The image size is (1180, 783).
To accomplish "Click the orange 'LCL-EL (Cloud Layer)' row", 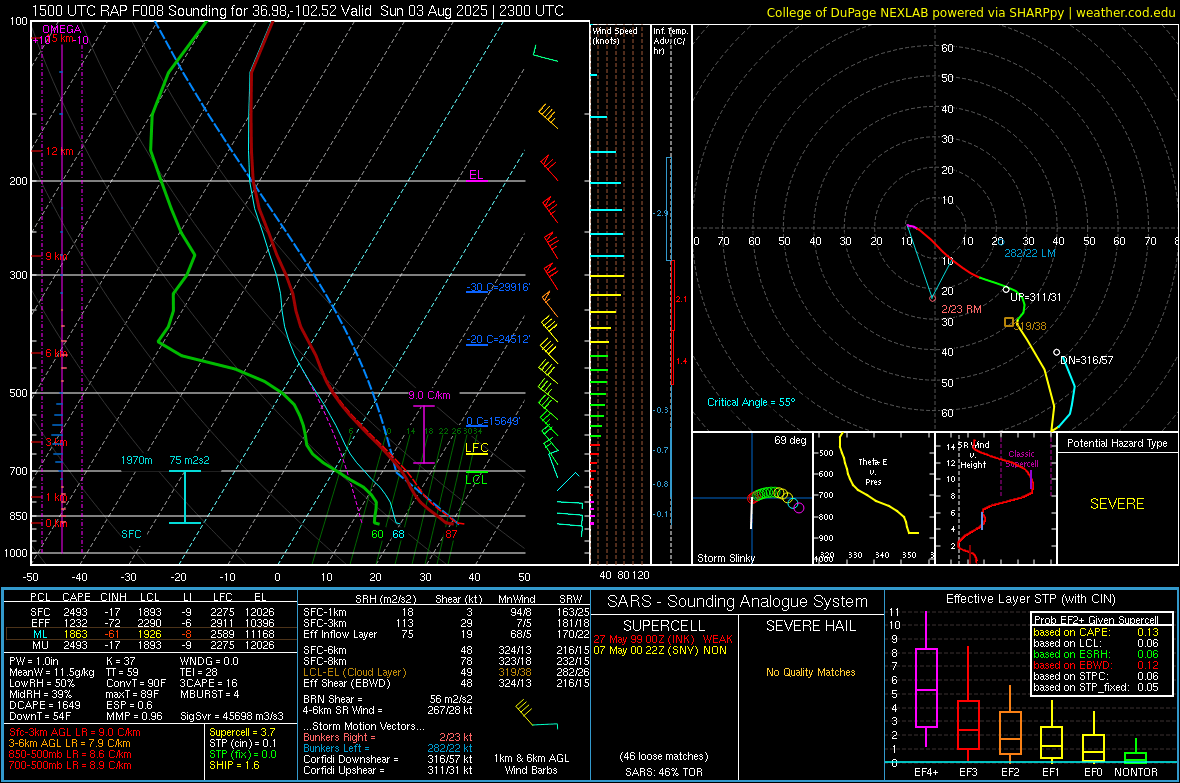I will coord(446,672).
